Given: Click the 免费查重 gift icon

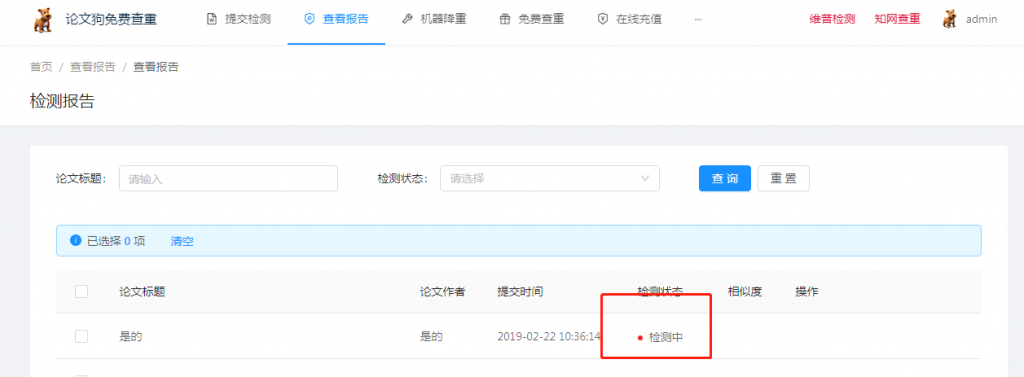Looking at the screenshot, I should coord(504,19).
